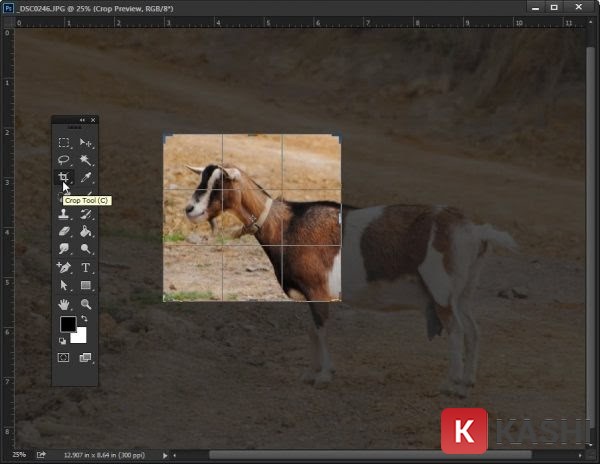Image resolution: width=600 pixels, height=464 pixels.
Task: Click the Photoshop Ps icon in title bar
Action: 8,8
